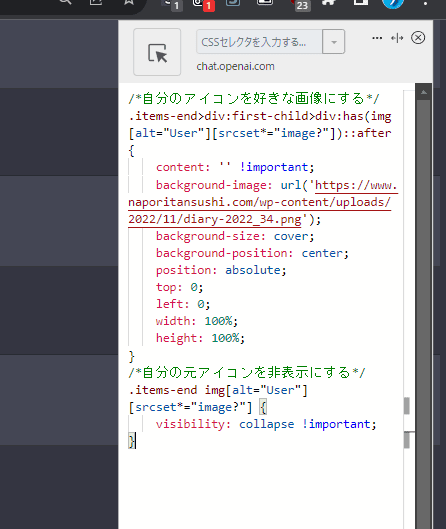Open the CSS selector dropdown arrow
The width and height of the screenshot is (446, 529).
pos(334,42)
